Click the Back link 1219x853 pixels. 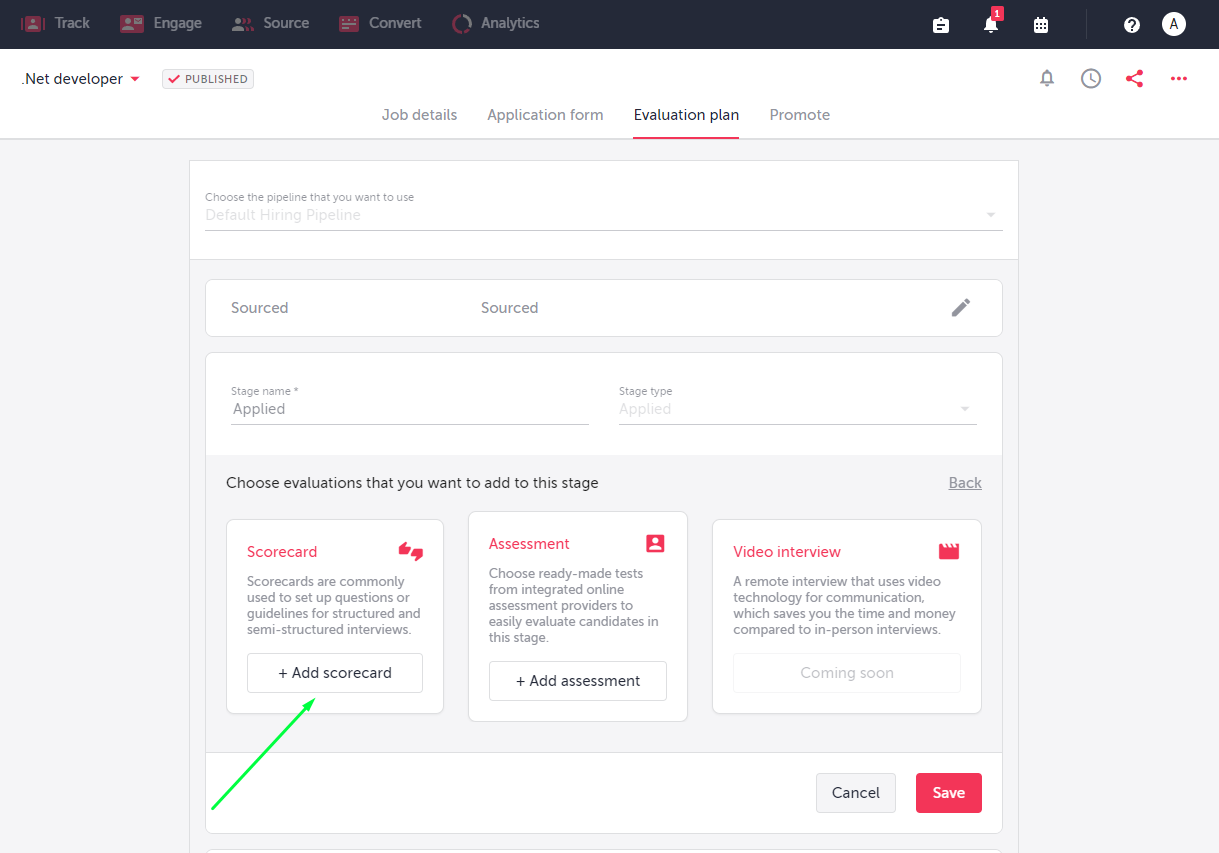click(x=964, y=482)
